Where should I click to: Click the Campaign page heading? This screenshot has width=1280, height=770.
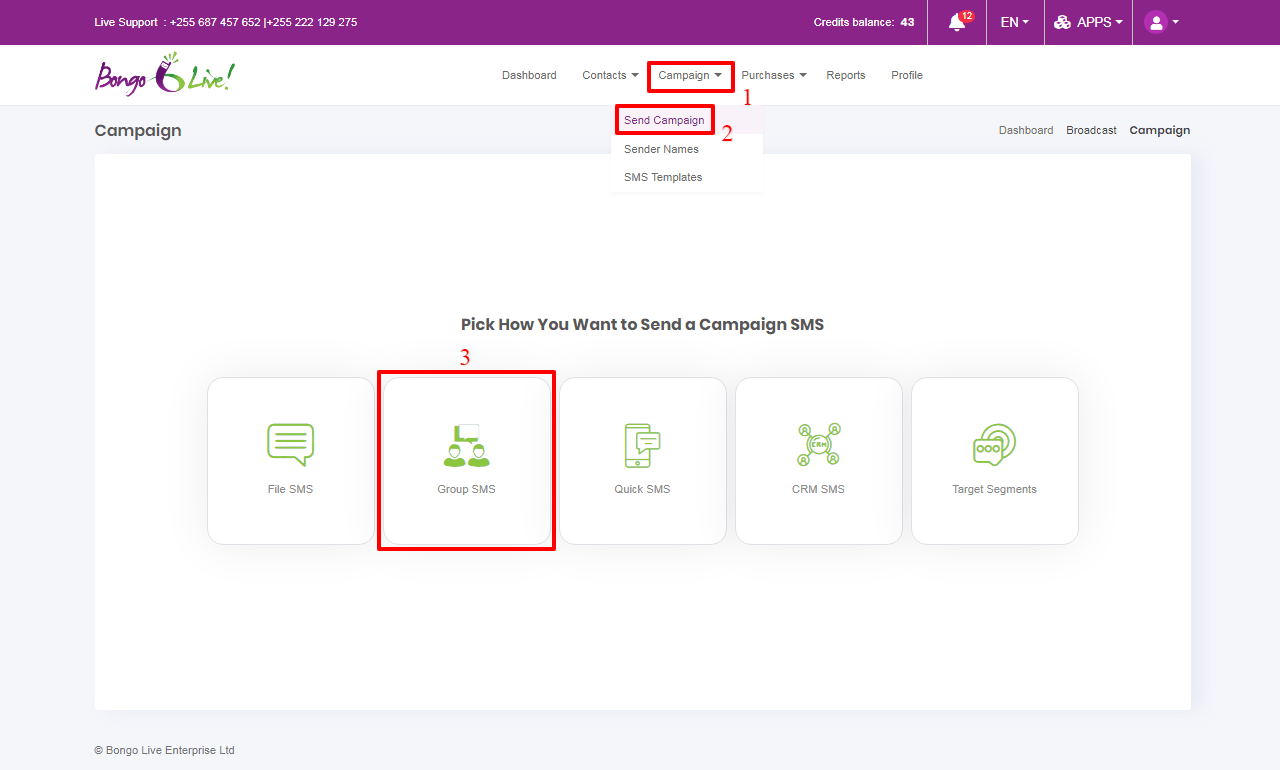(138, 130)
